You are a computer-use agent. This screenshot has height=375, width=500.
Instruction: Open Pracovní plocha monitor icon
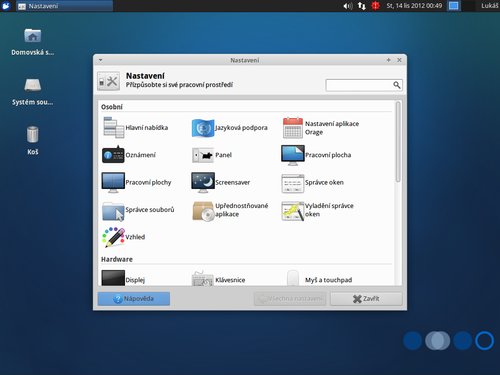point(293,155)
